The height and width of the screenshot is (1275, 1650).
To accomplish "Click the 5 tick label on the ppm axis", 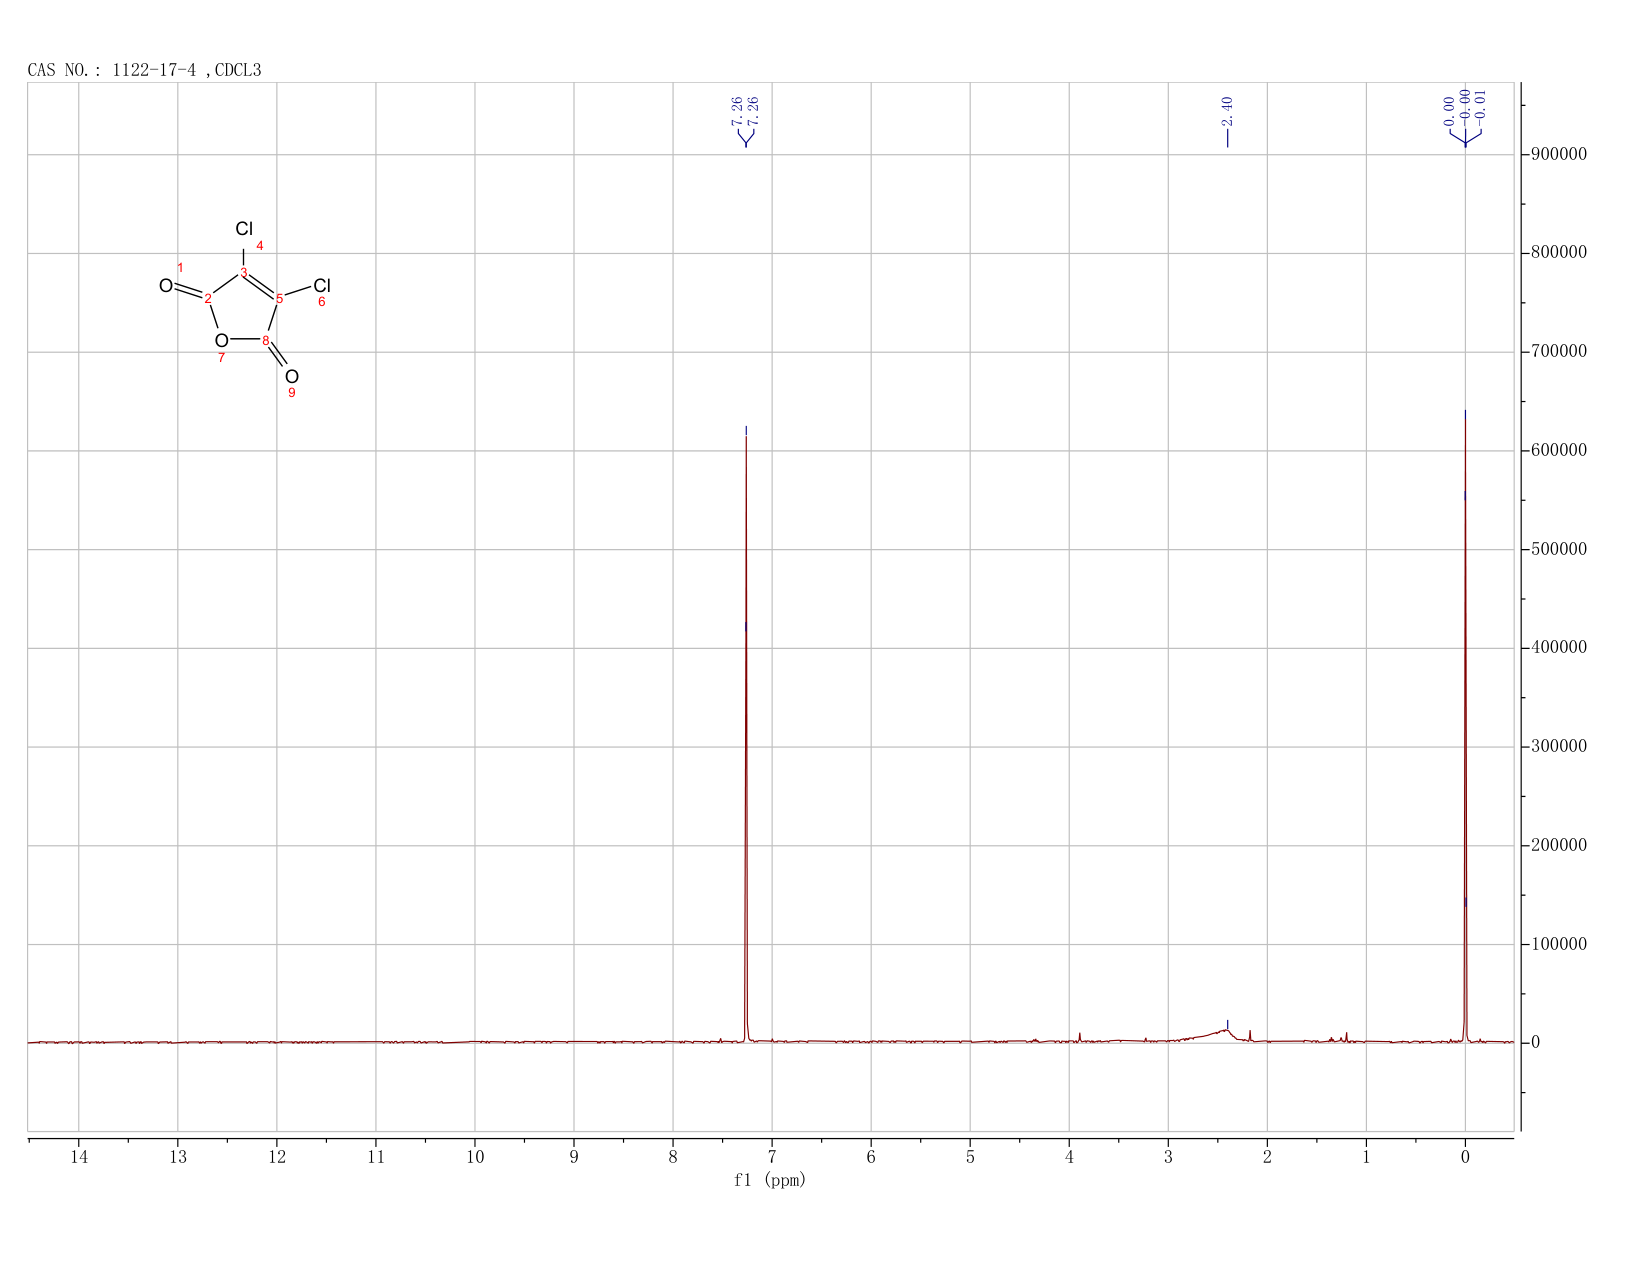I will coord(970,1157).
